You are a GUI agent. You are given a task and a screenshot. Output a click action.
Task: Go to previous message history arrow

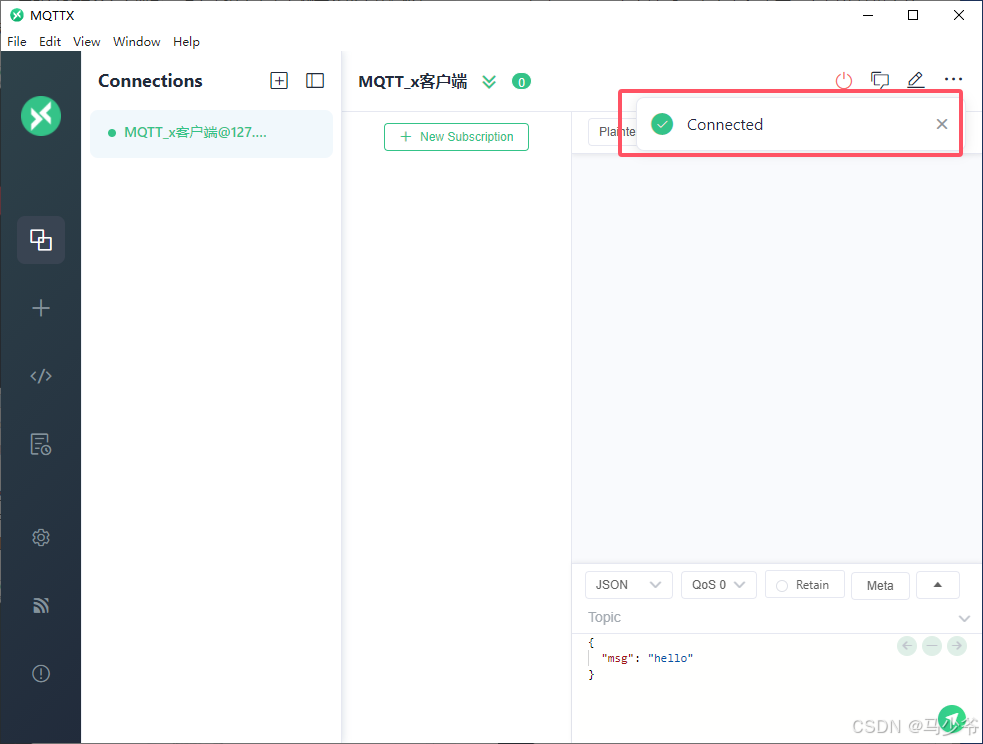coord(907,646)
